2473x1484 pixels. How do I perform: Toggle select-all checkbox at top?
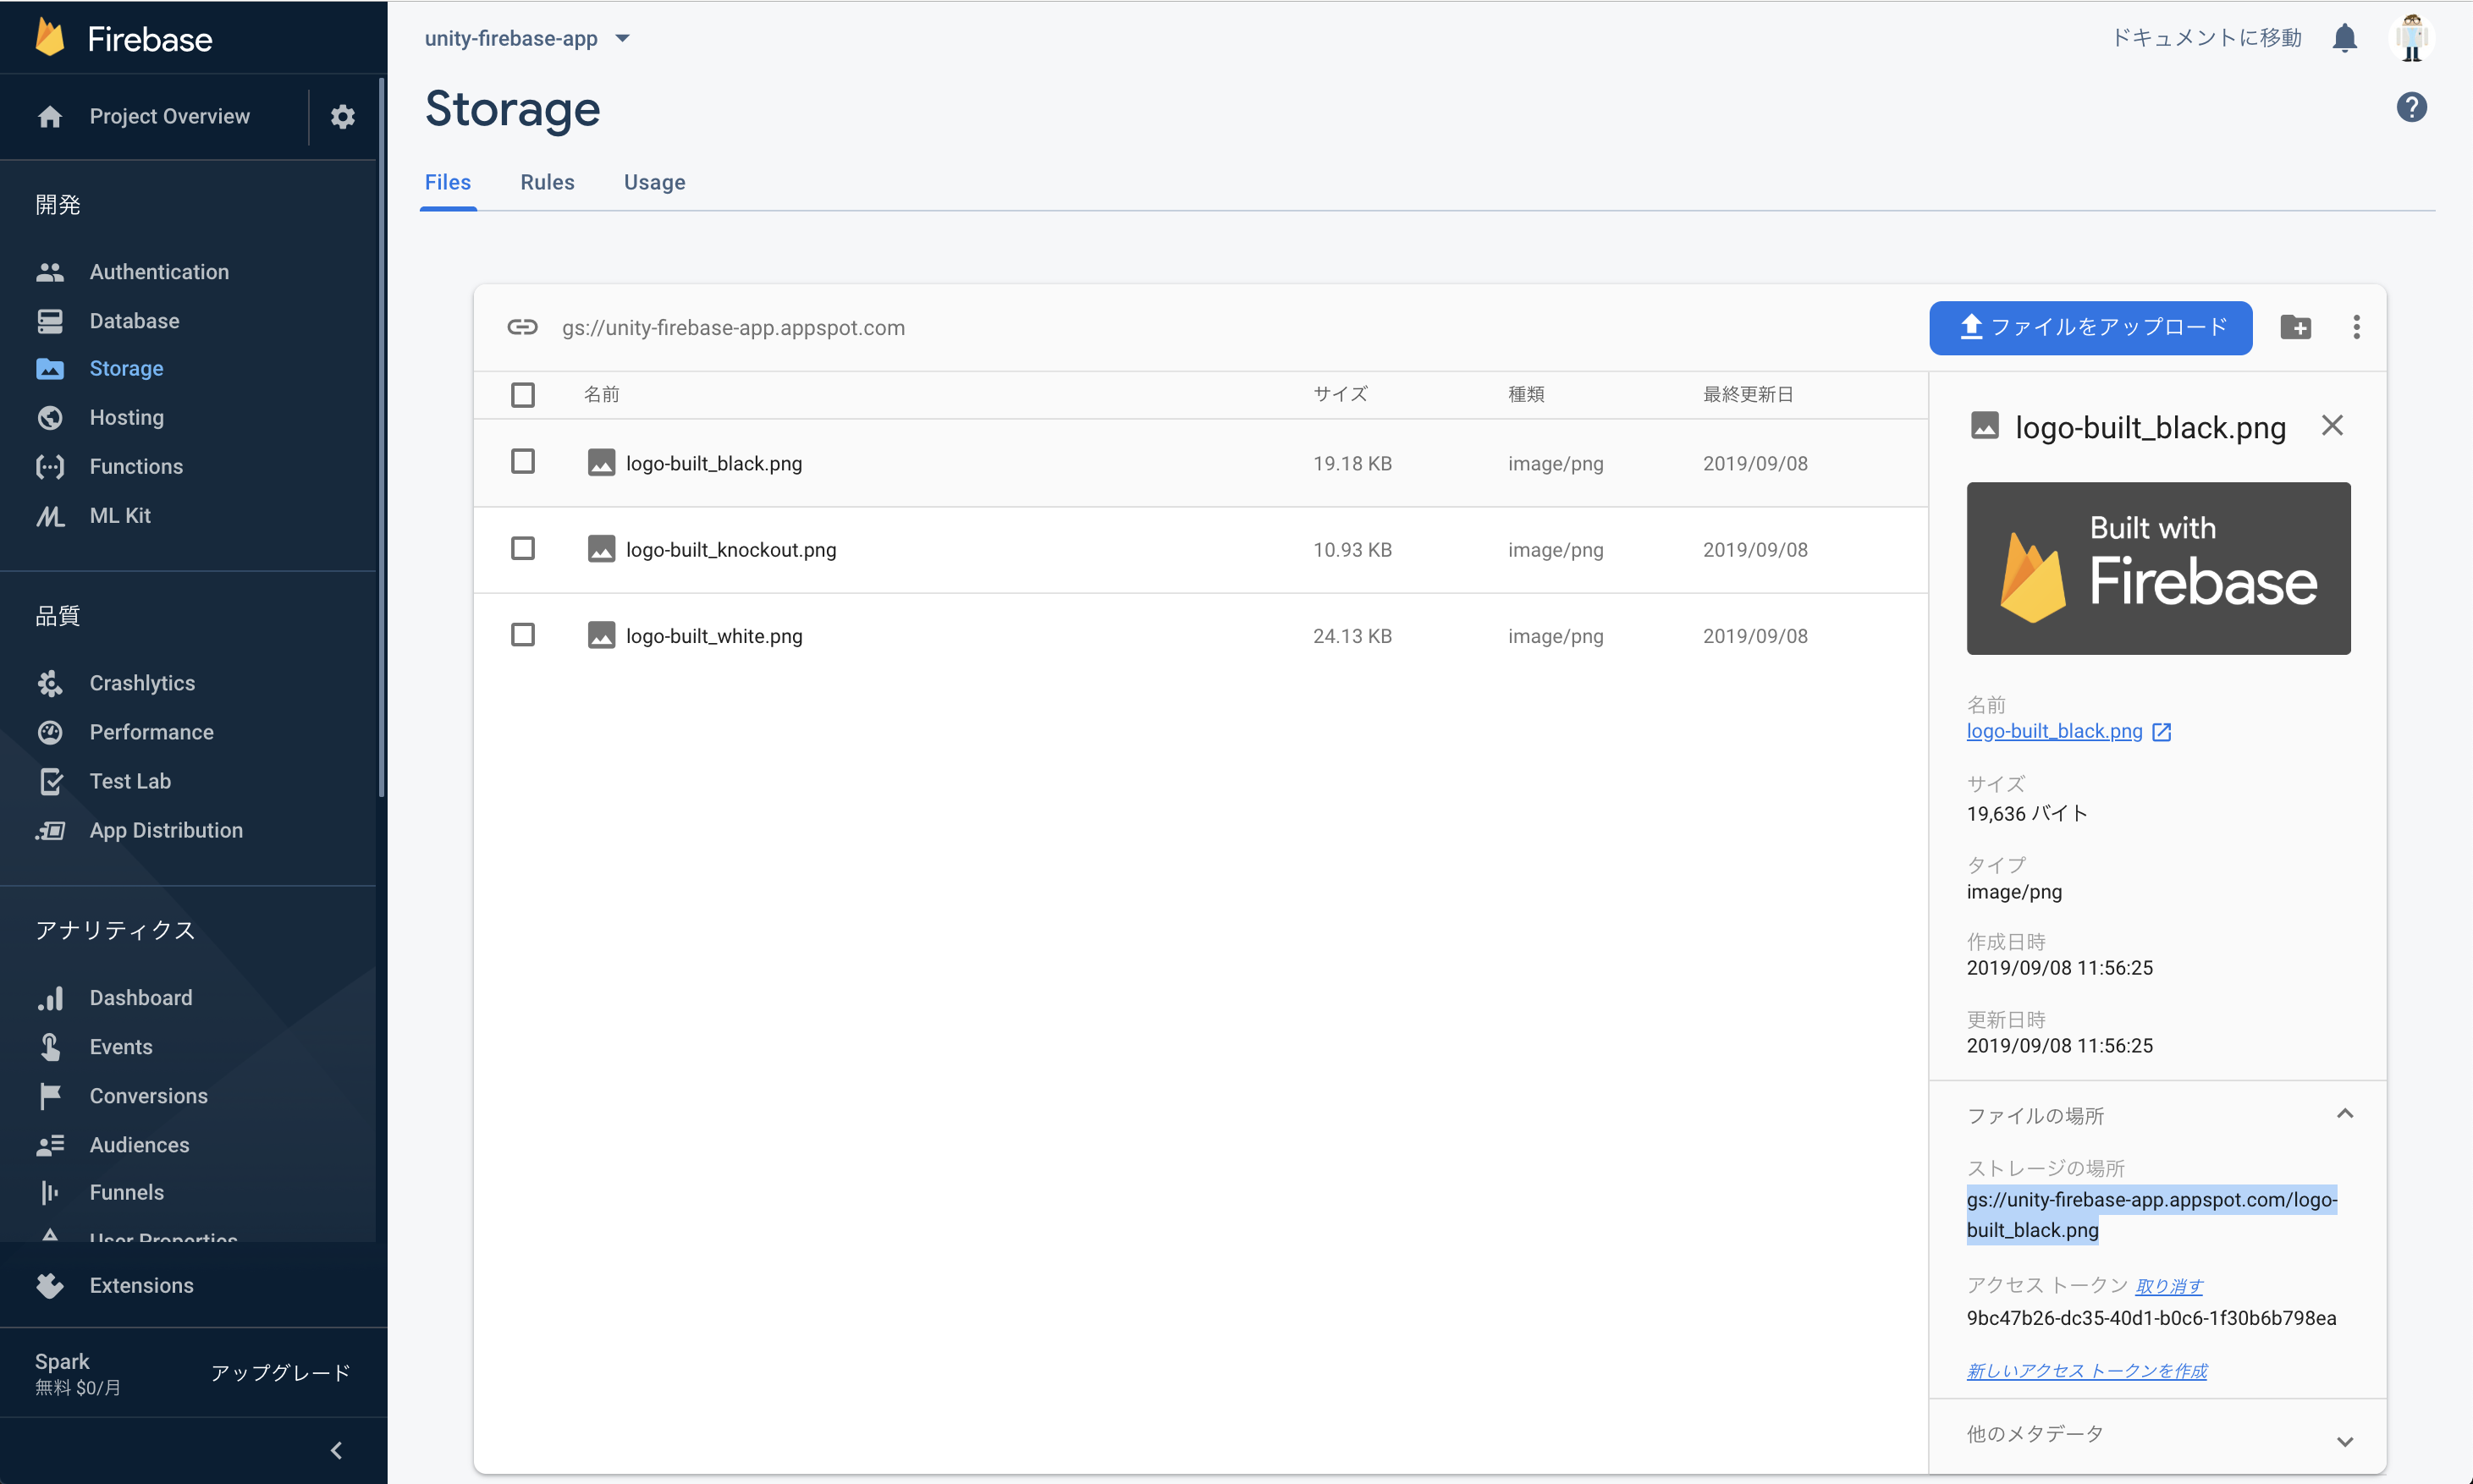coord(523,394)
